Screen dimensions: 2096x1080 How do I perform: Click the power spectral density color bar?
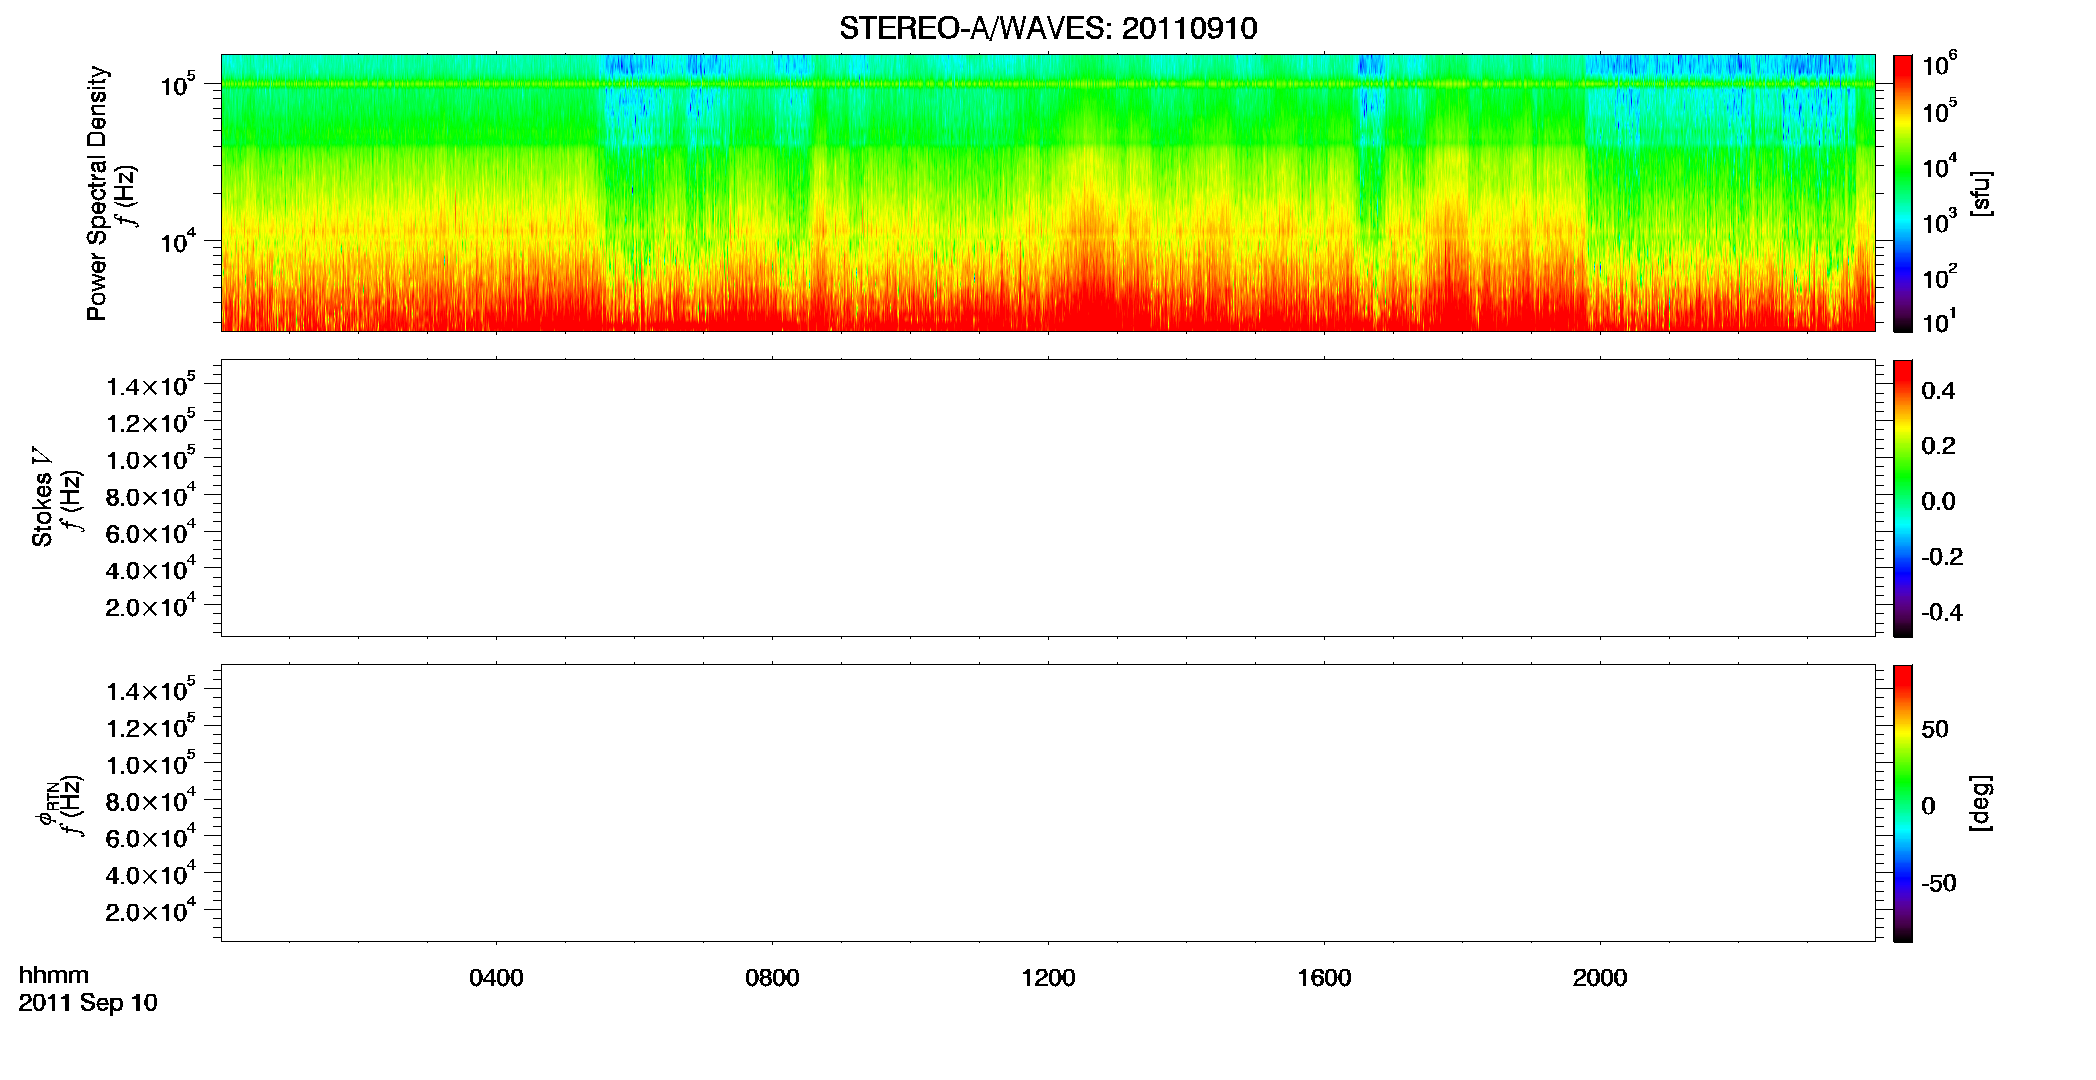1902,193
